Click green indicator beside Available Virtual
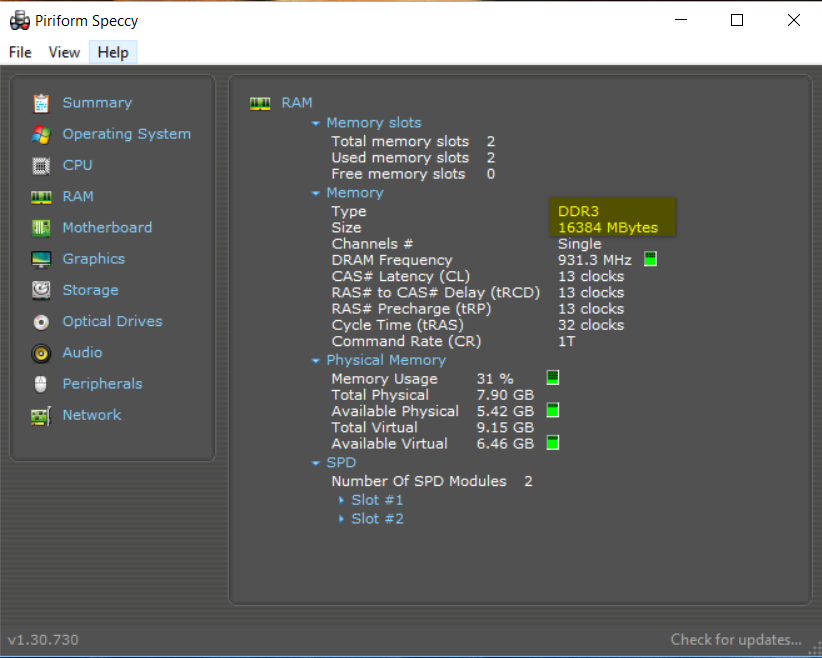This screenshot has height=658, width=822. (552, 443)
